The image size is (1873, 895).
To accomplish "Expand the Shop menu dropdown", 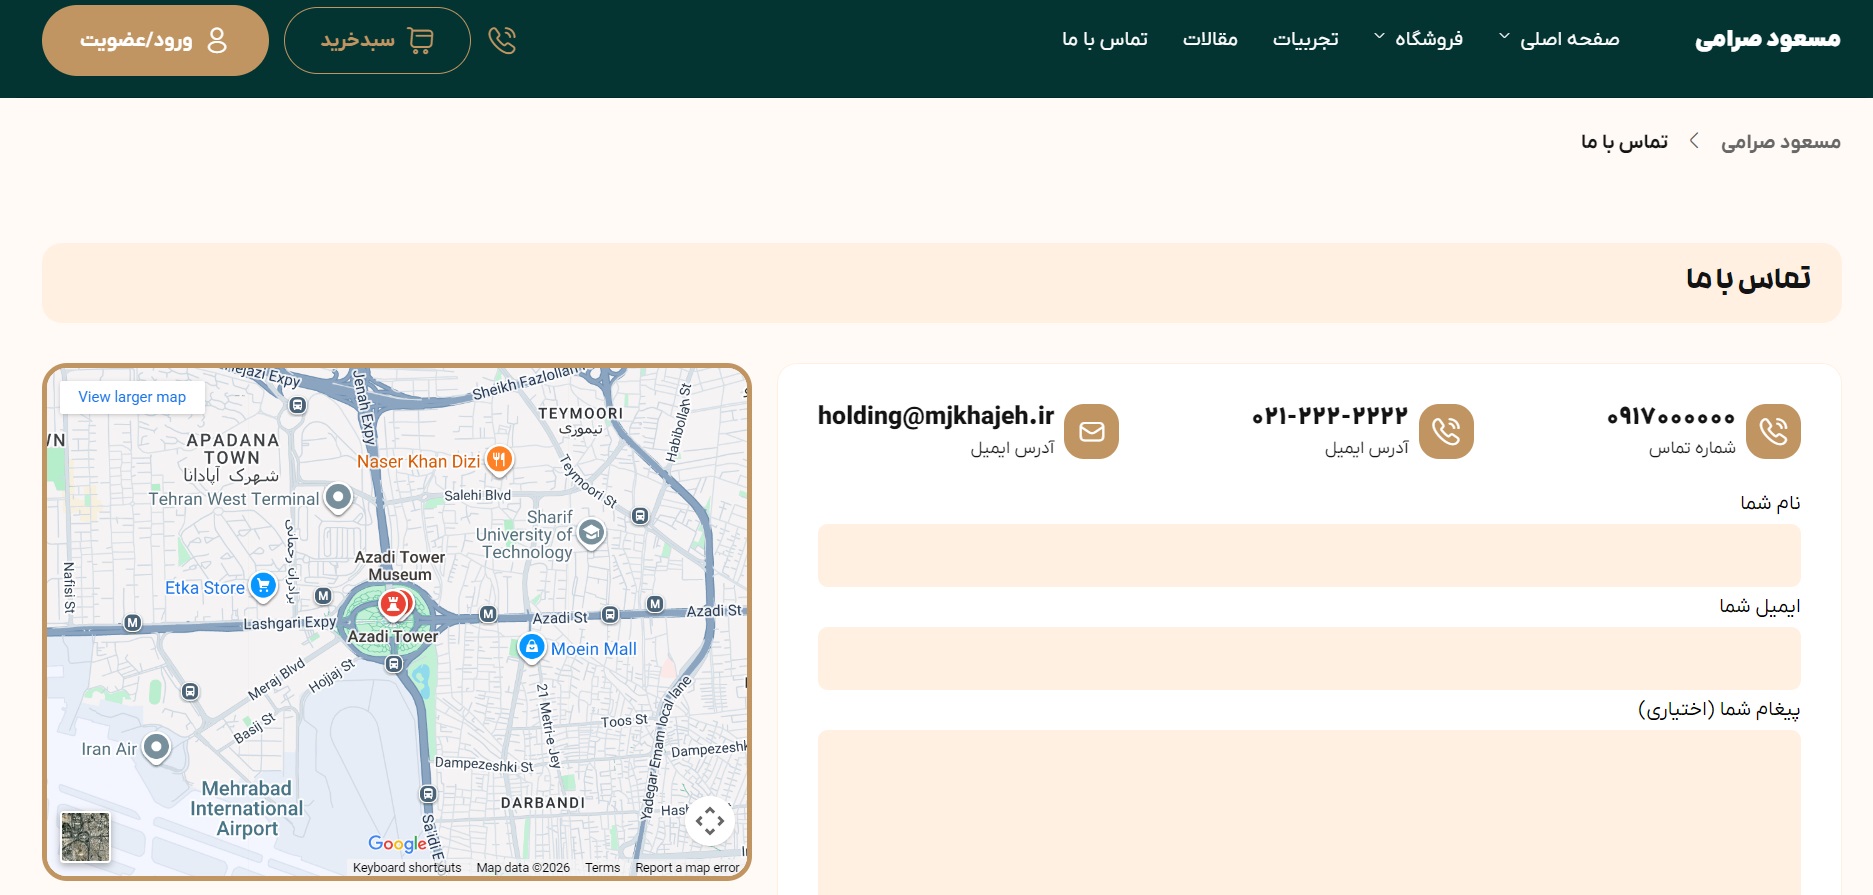I will (x=1419, y=39).
